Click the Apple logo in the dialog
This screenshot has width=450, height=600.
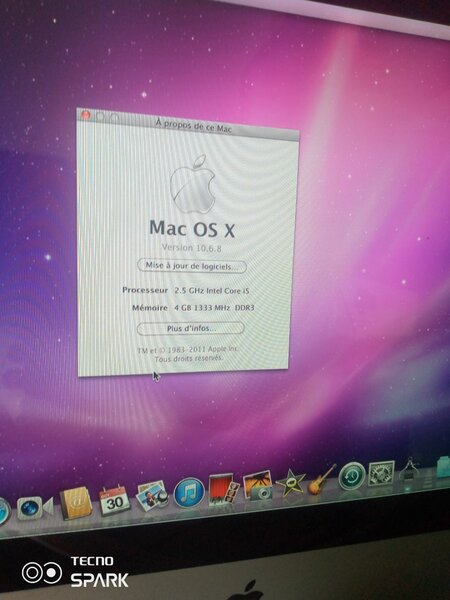(x=192, y=184)
